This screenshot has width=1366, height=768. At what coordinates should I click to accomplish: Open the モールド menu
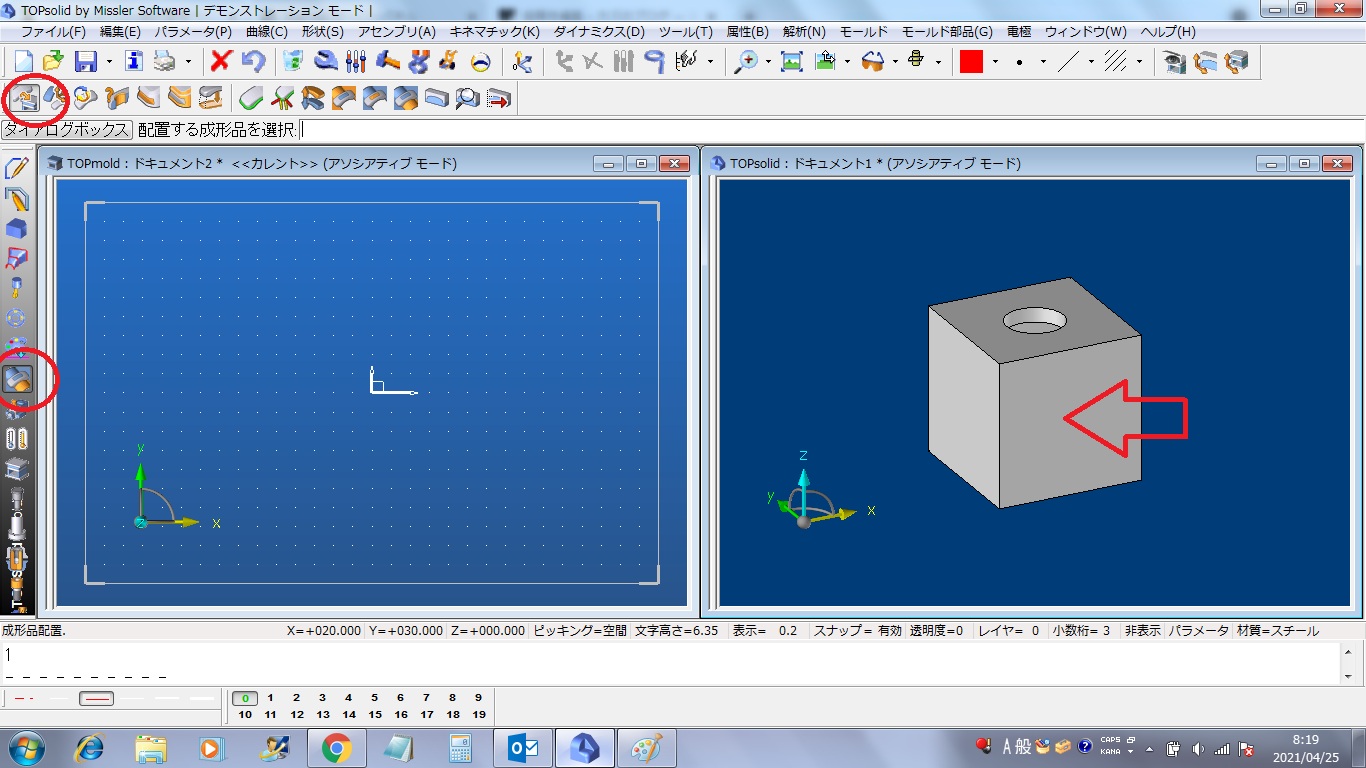pos(862,32)
